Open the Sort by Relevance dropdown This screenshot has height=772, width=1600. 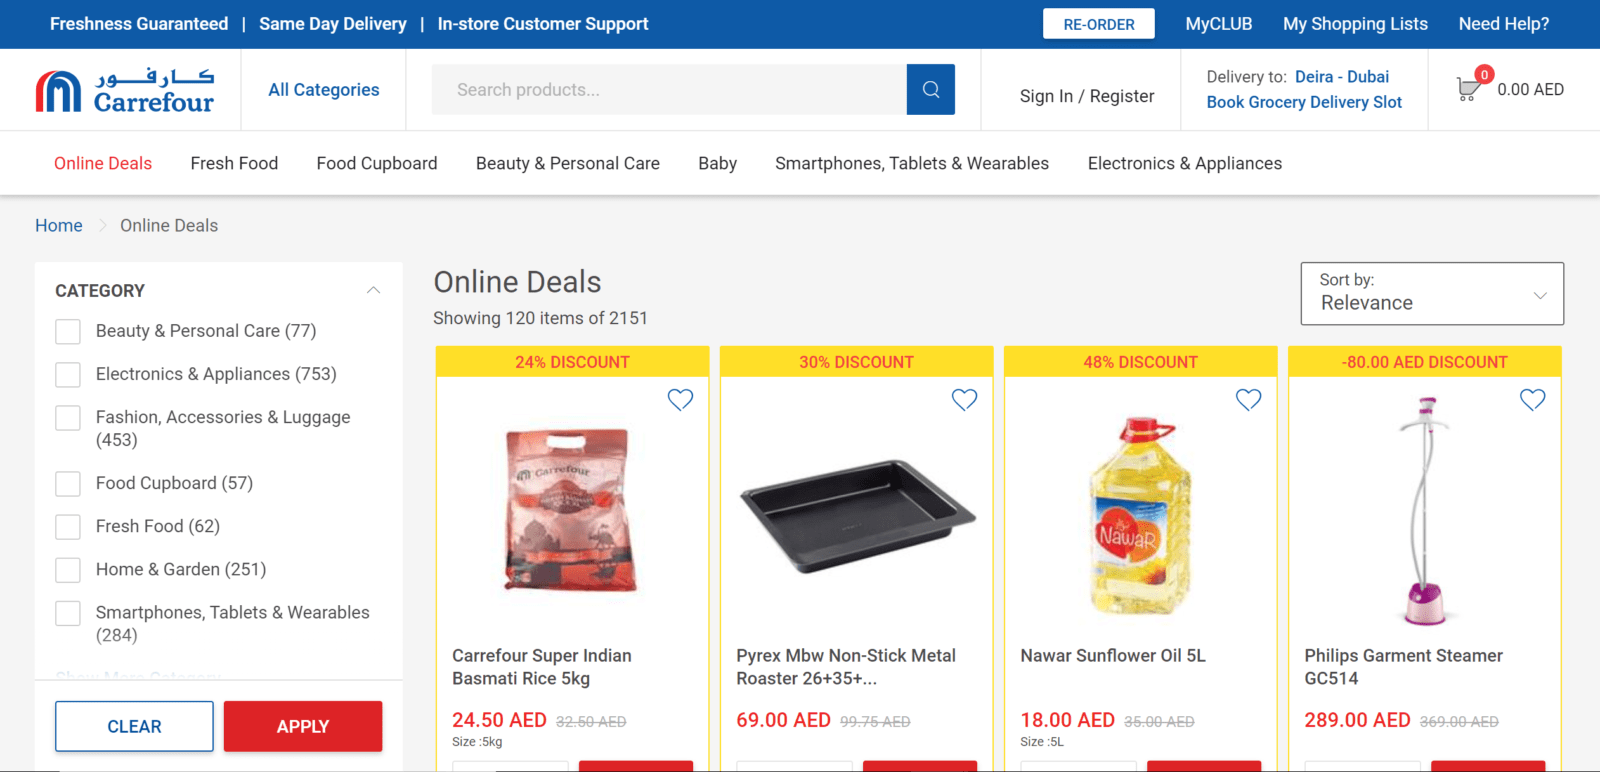tap(1431, 293)
